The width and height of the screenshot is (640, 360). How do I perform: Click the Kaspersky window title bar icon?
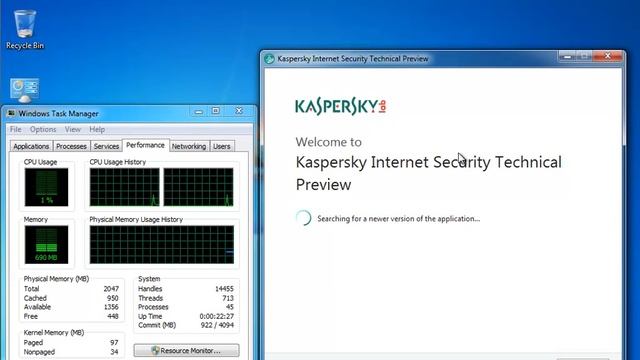tap(269, 58)
